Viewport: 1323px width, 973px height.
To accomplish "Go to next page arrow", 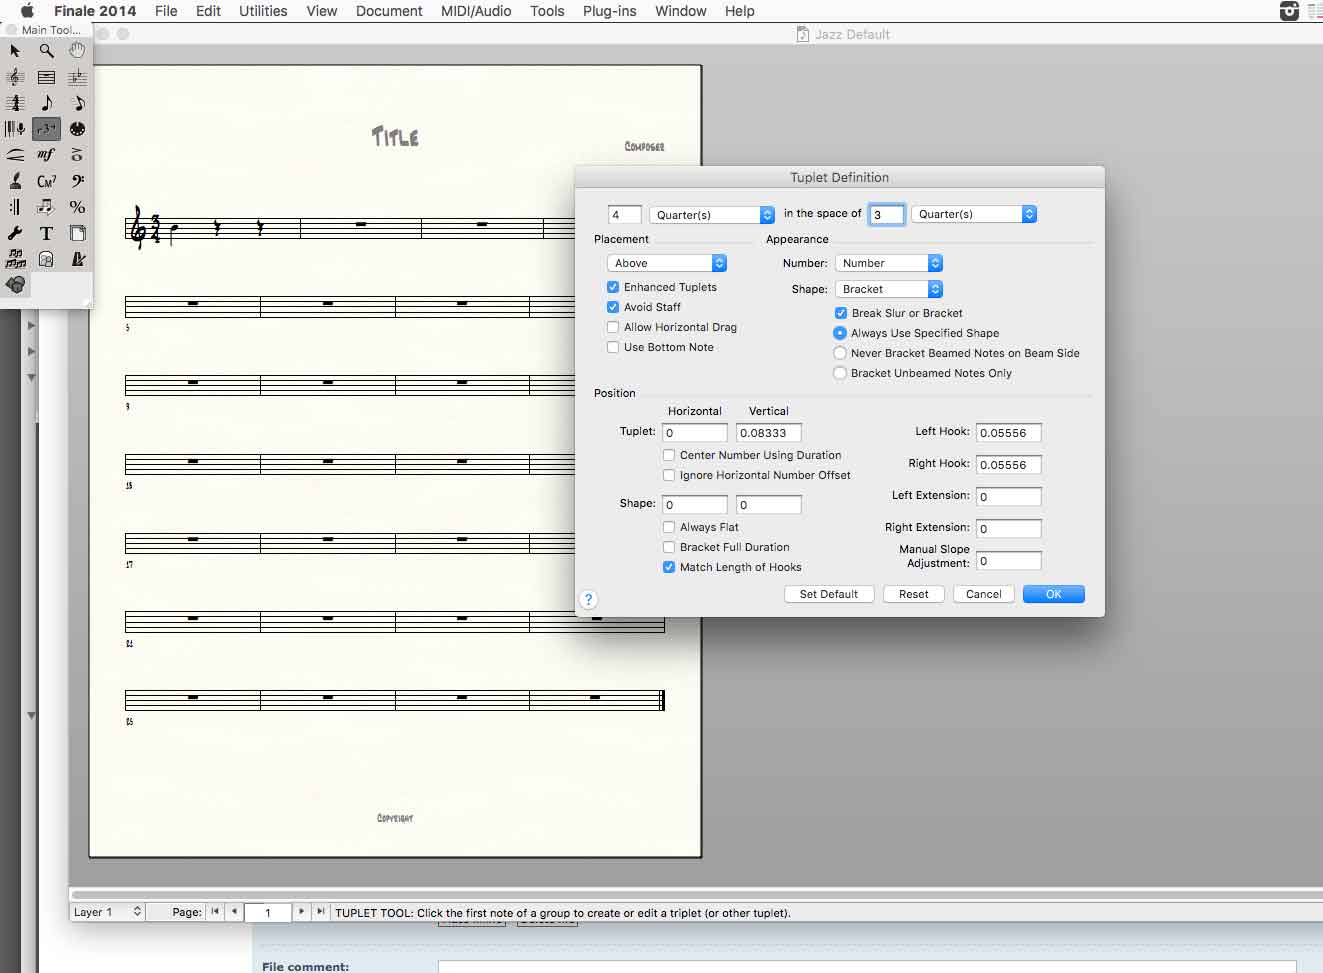I will (301, 912).
